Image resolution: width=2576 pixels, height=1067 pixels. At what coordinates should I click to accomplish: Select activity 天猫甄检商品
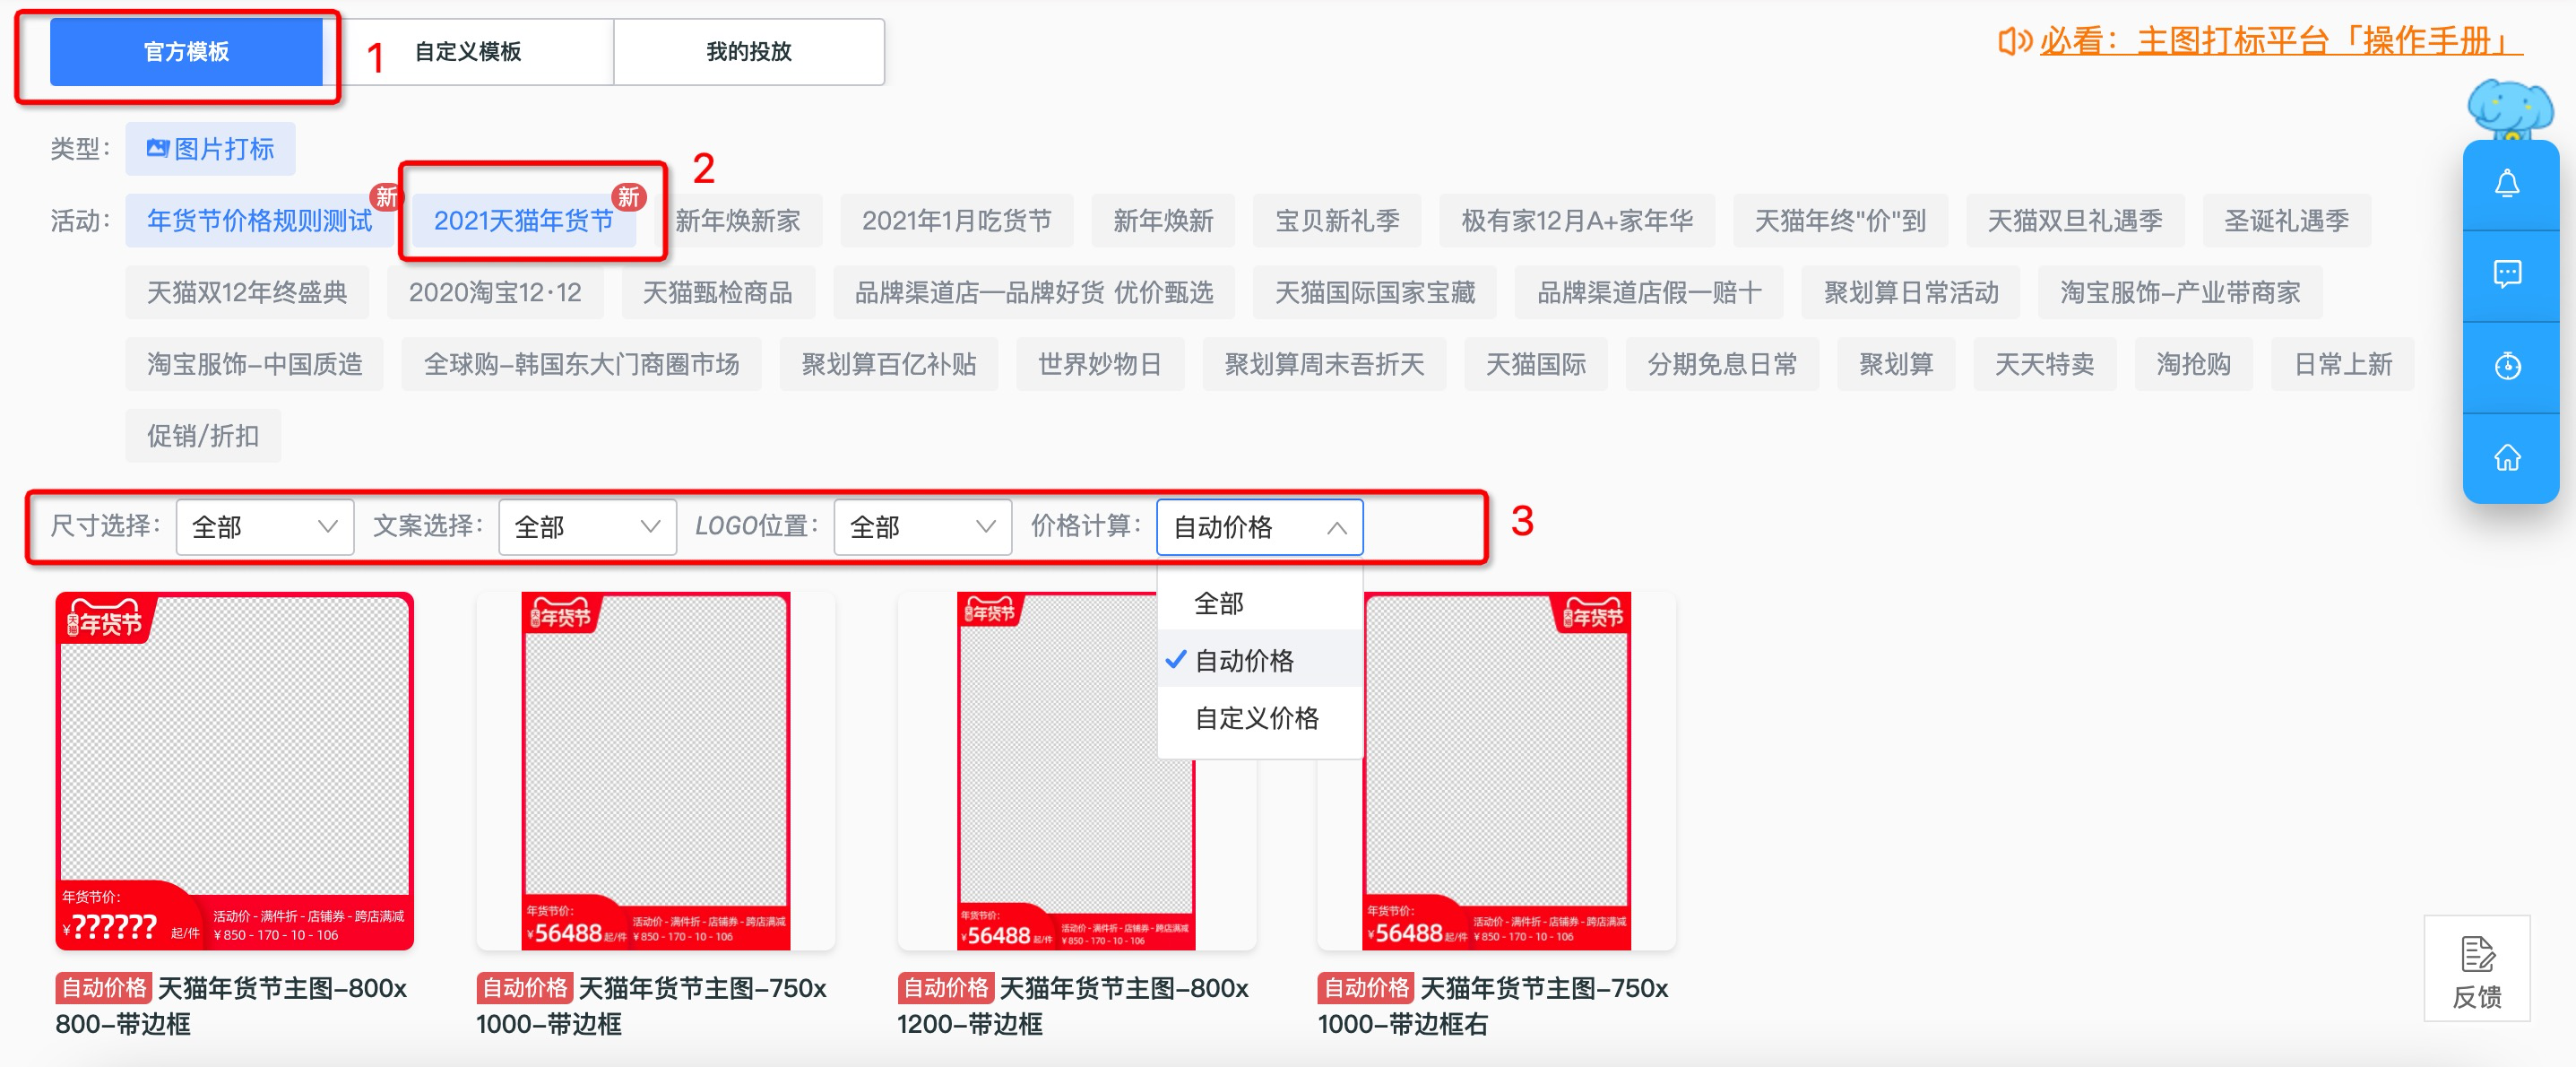717,293
